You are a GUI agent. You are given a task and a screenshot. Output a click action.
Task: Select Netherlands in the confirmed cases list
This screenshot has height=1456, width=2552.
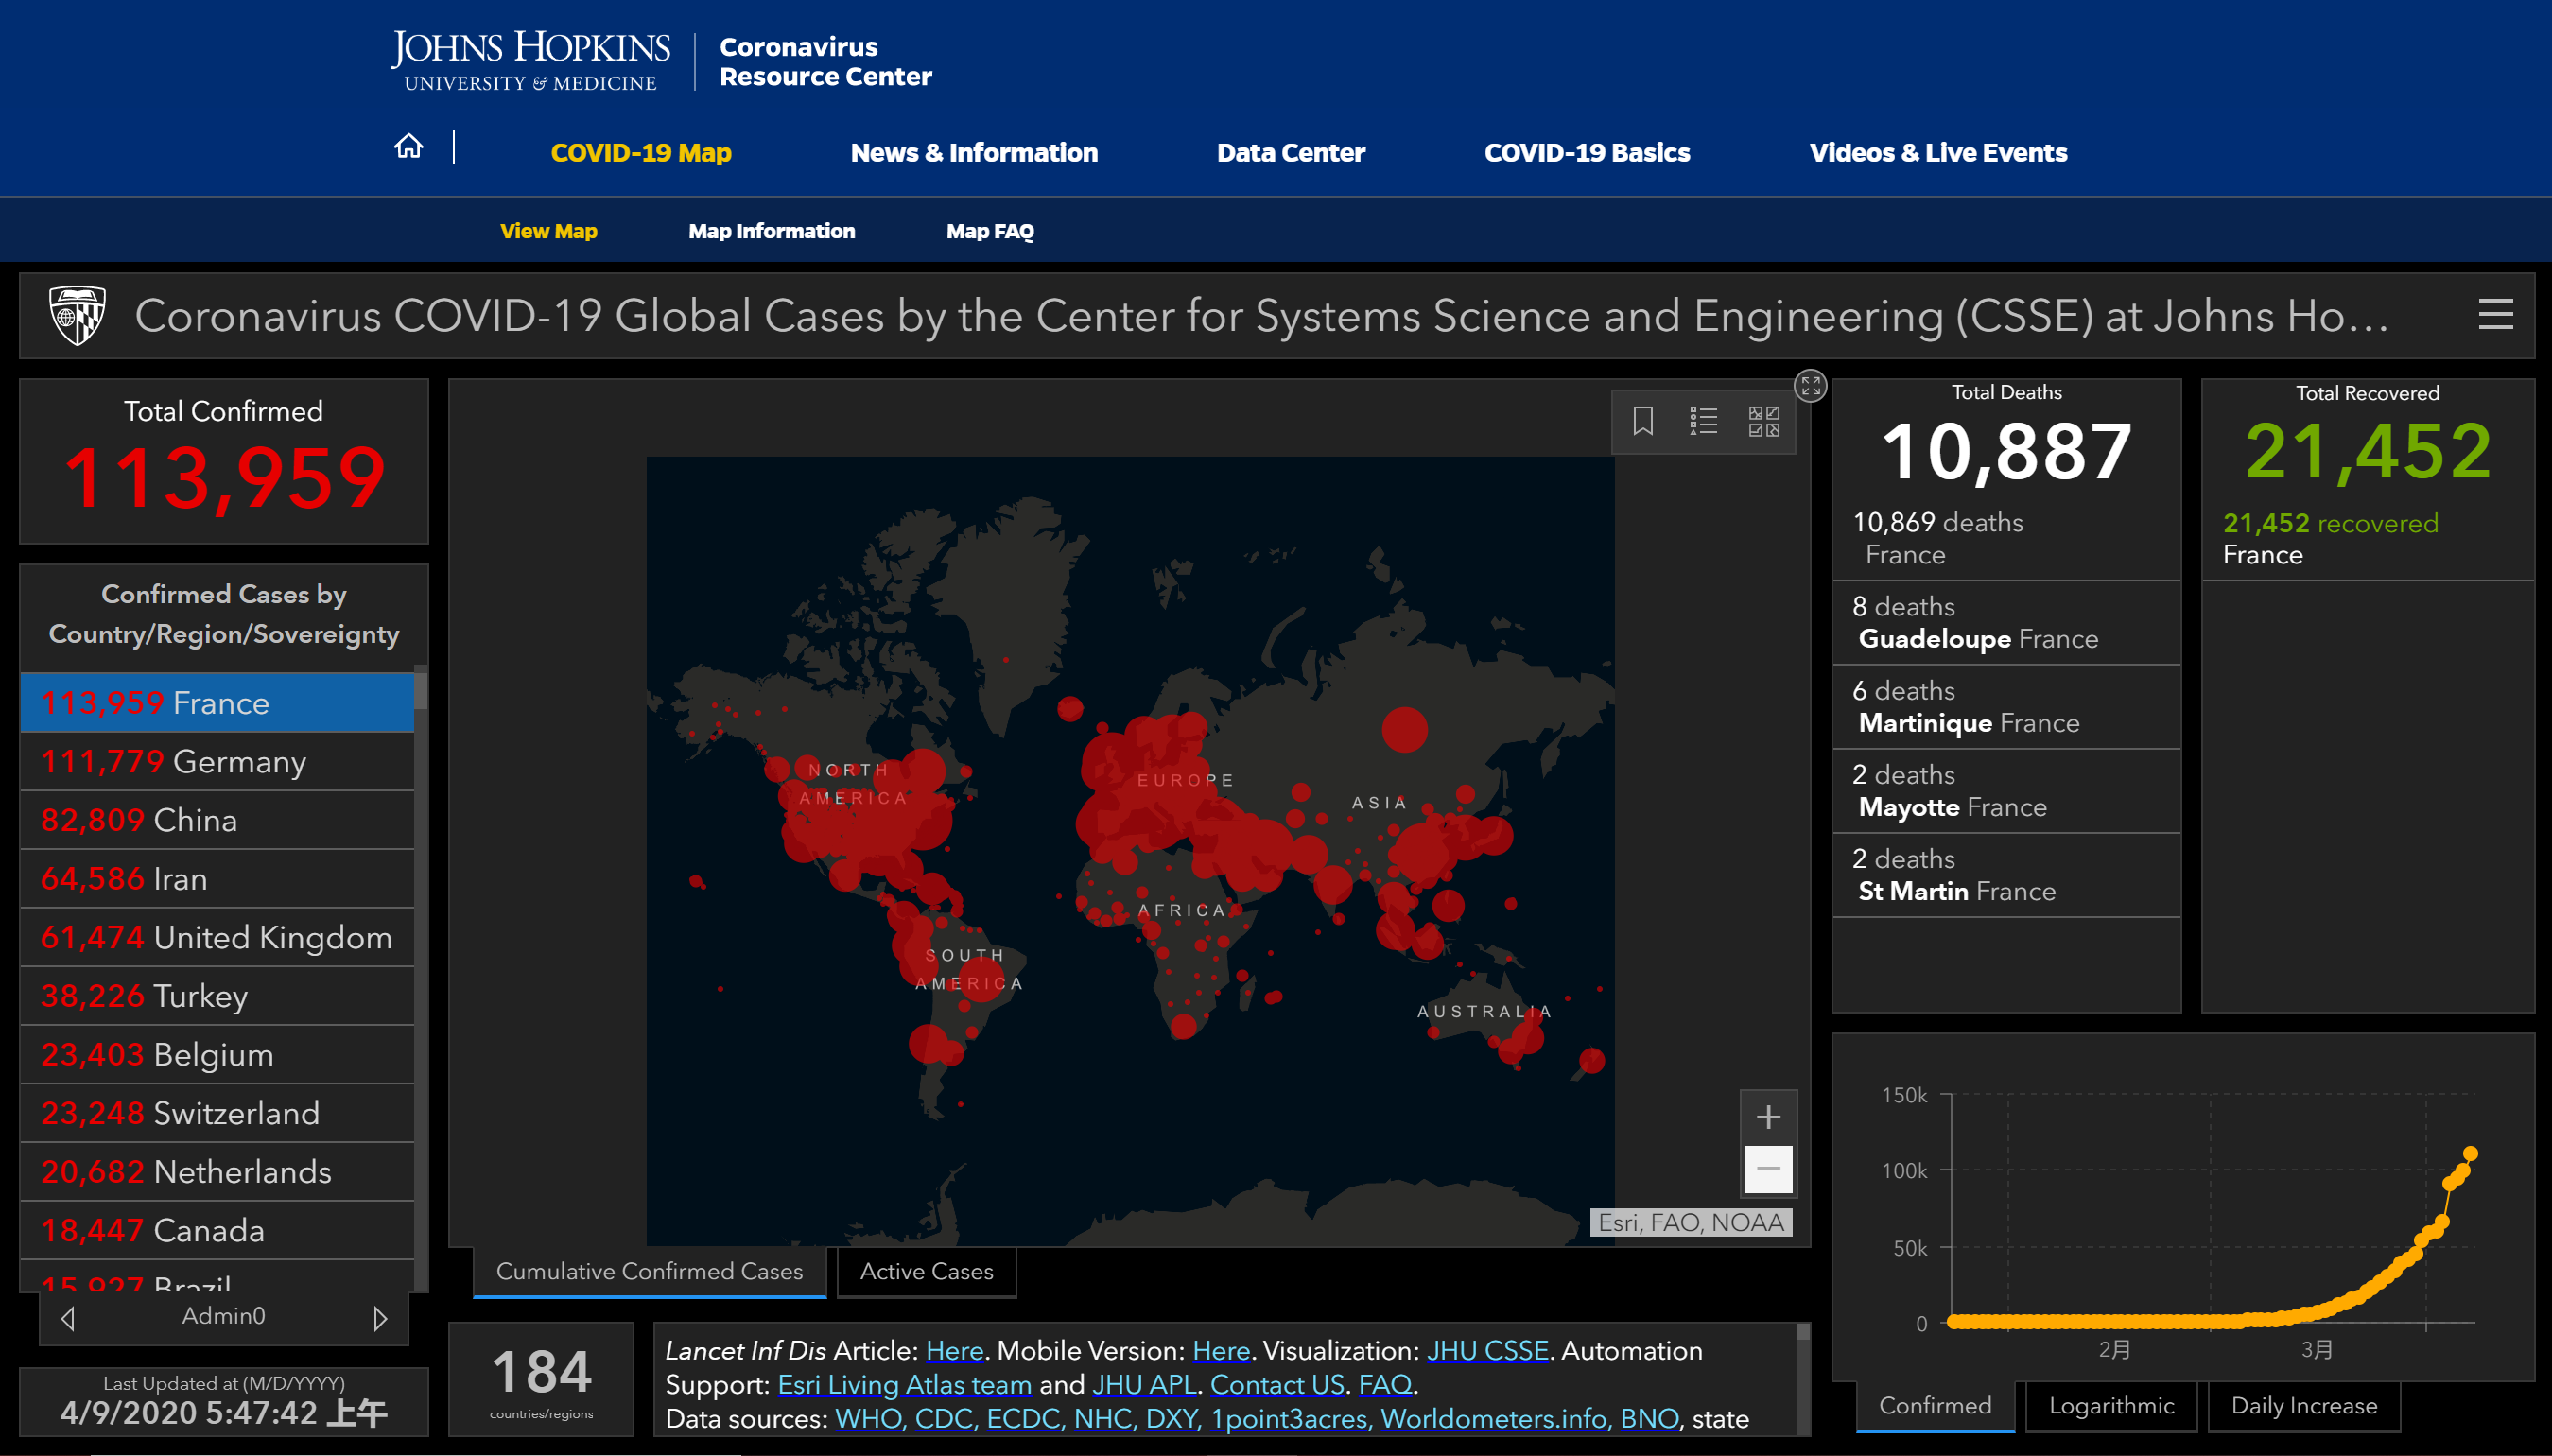(217, 1172)
